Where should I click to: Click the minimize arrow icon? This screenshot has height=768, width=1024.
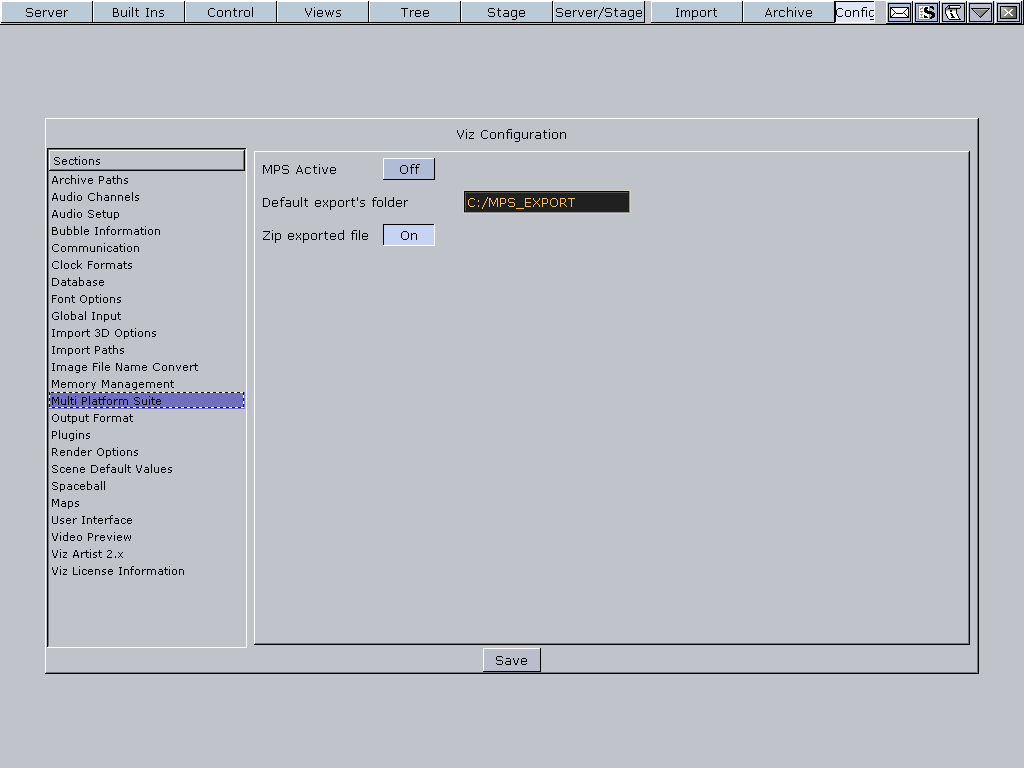980,13
